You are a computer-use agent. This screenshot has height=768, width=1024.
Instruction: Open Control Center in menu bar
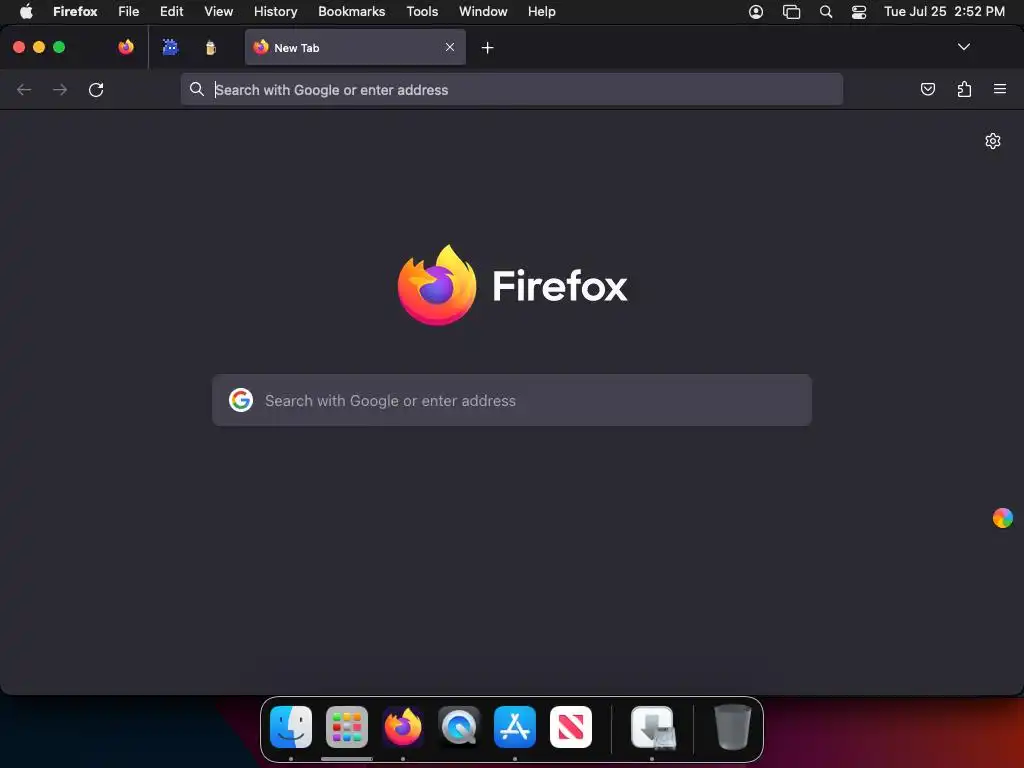tap(859, 12)
